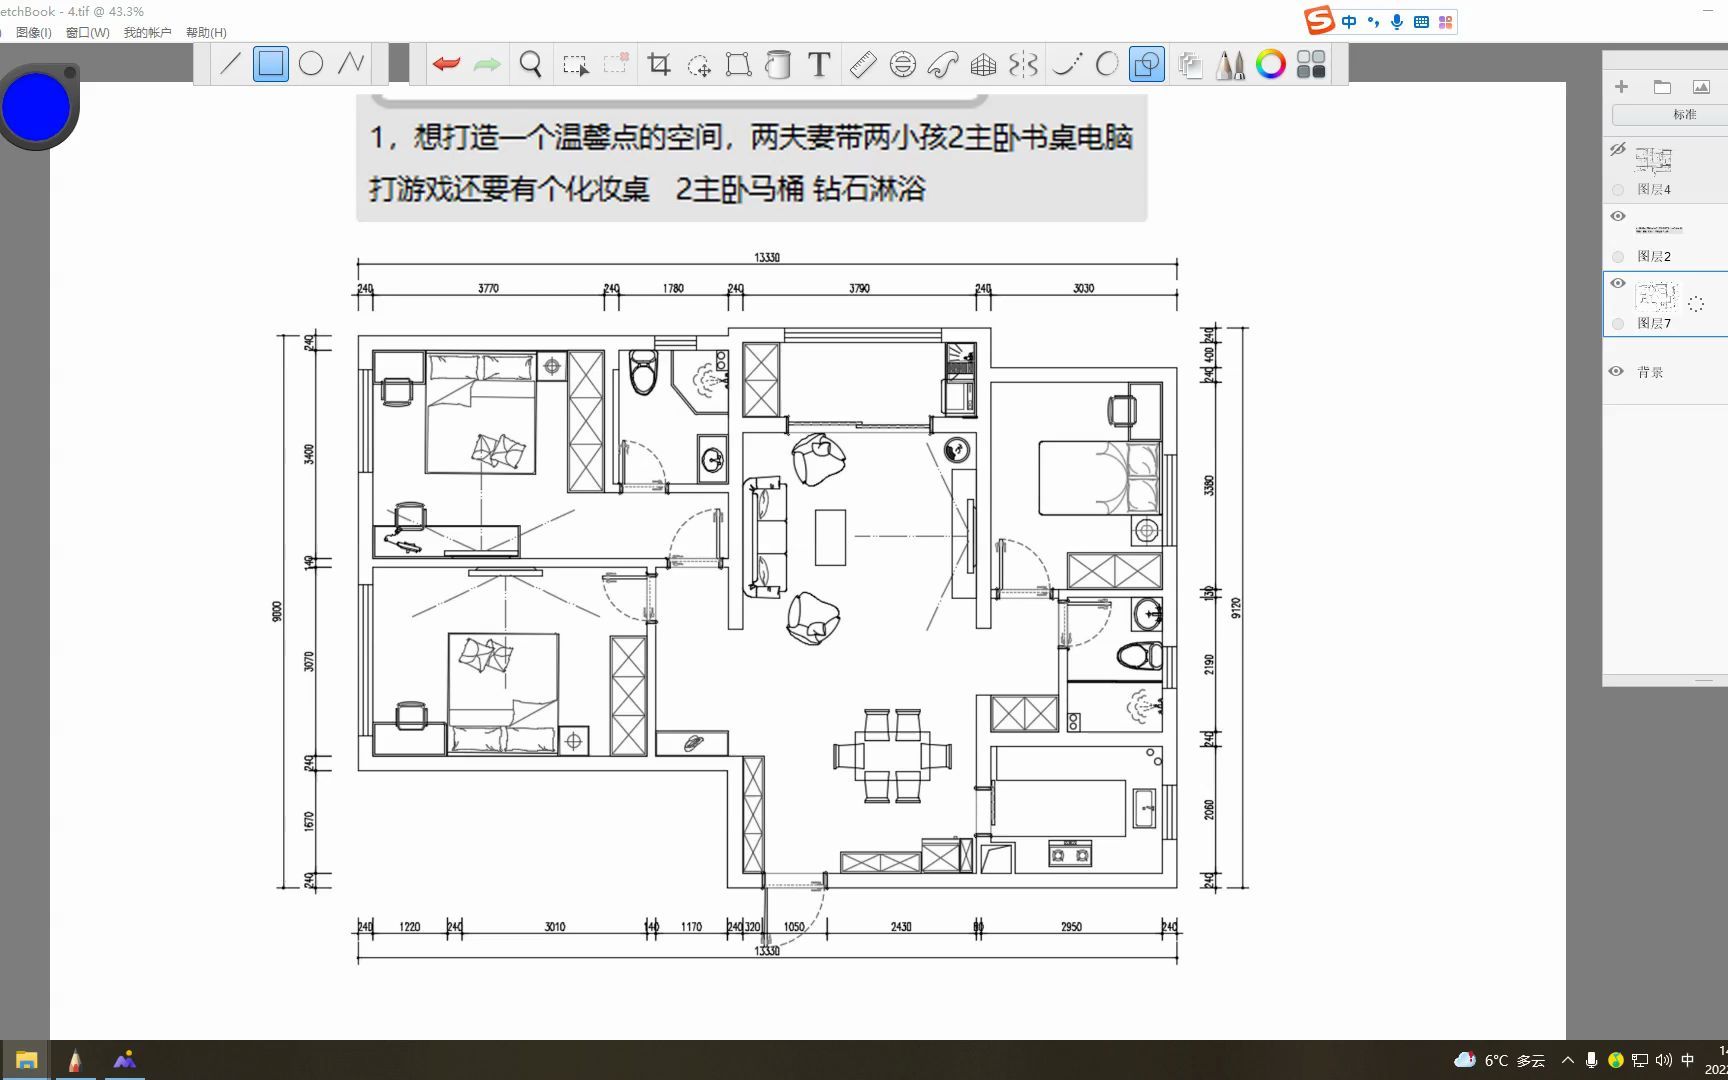Image resolution: width=1728 pixels, height=1080 pixels.
Task: Select the Crop tool
Action: [657, 63]
